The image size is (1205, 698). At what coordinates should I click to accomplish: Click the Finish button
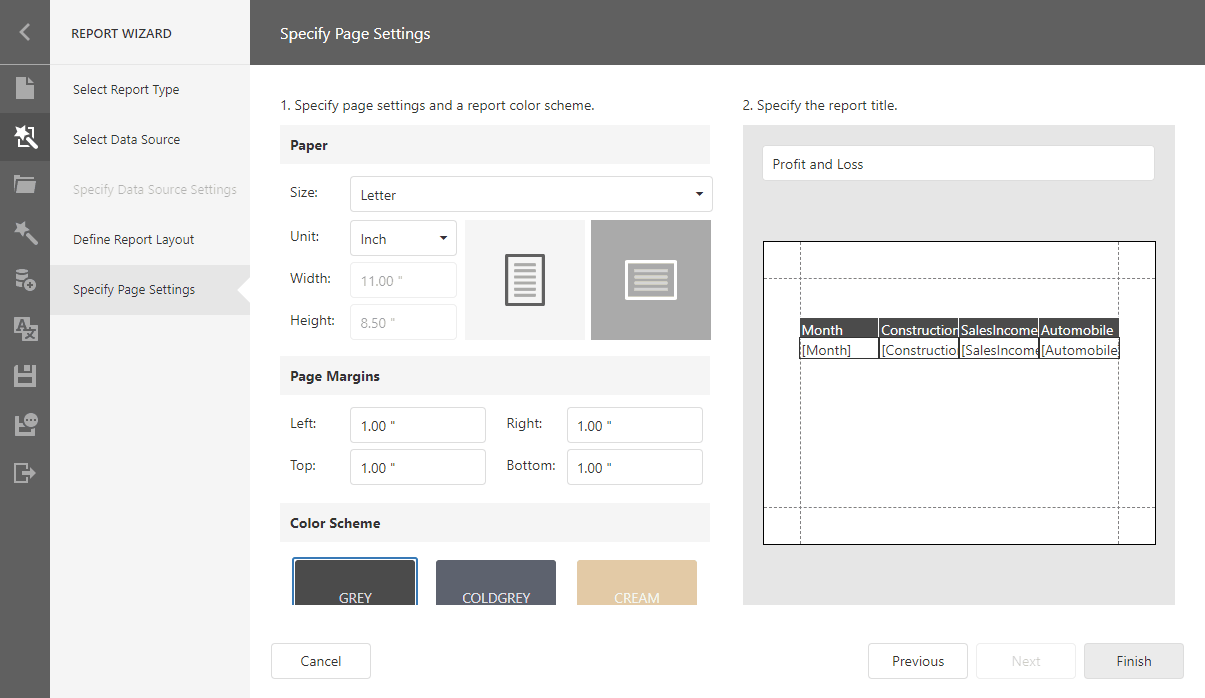tap(1133, 660)
